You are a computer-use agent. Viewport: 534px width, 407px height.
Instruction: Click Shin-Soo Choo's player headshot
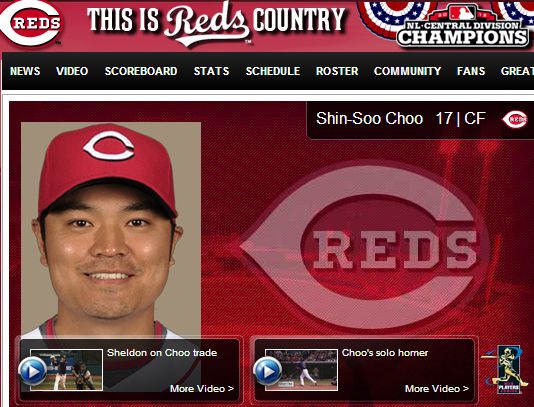pos(111,230)
